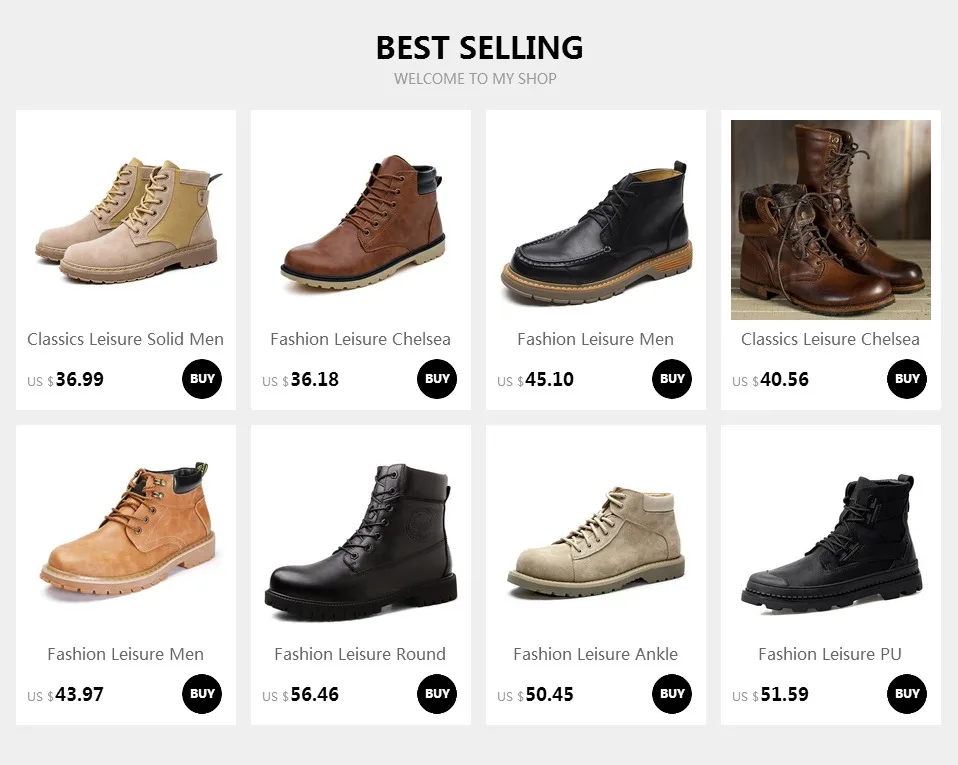958x765 pixels.
Task: Open the black moc-toe boot image
Action: (596, 220)
